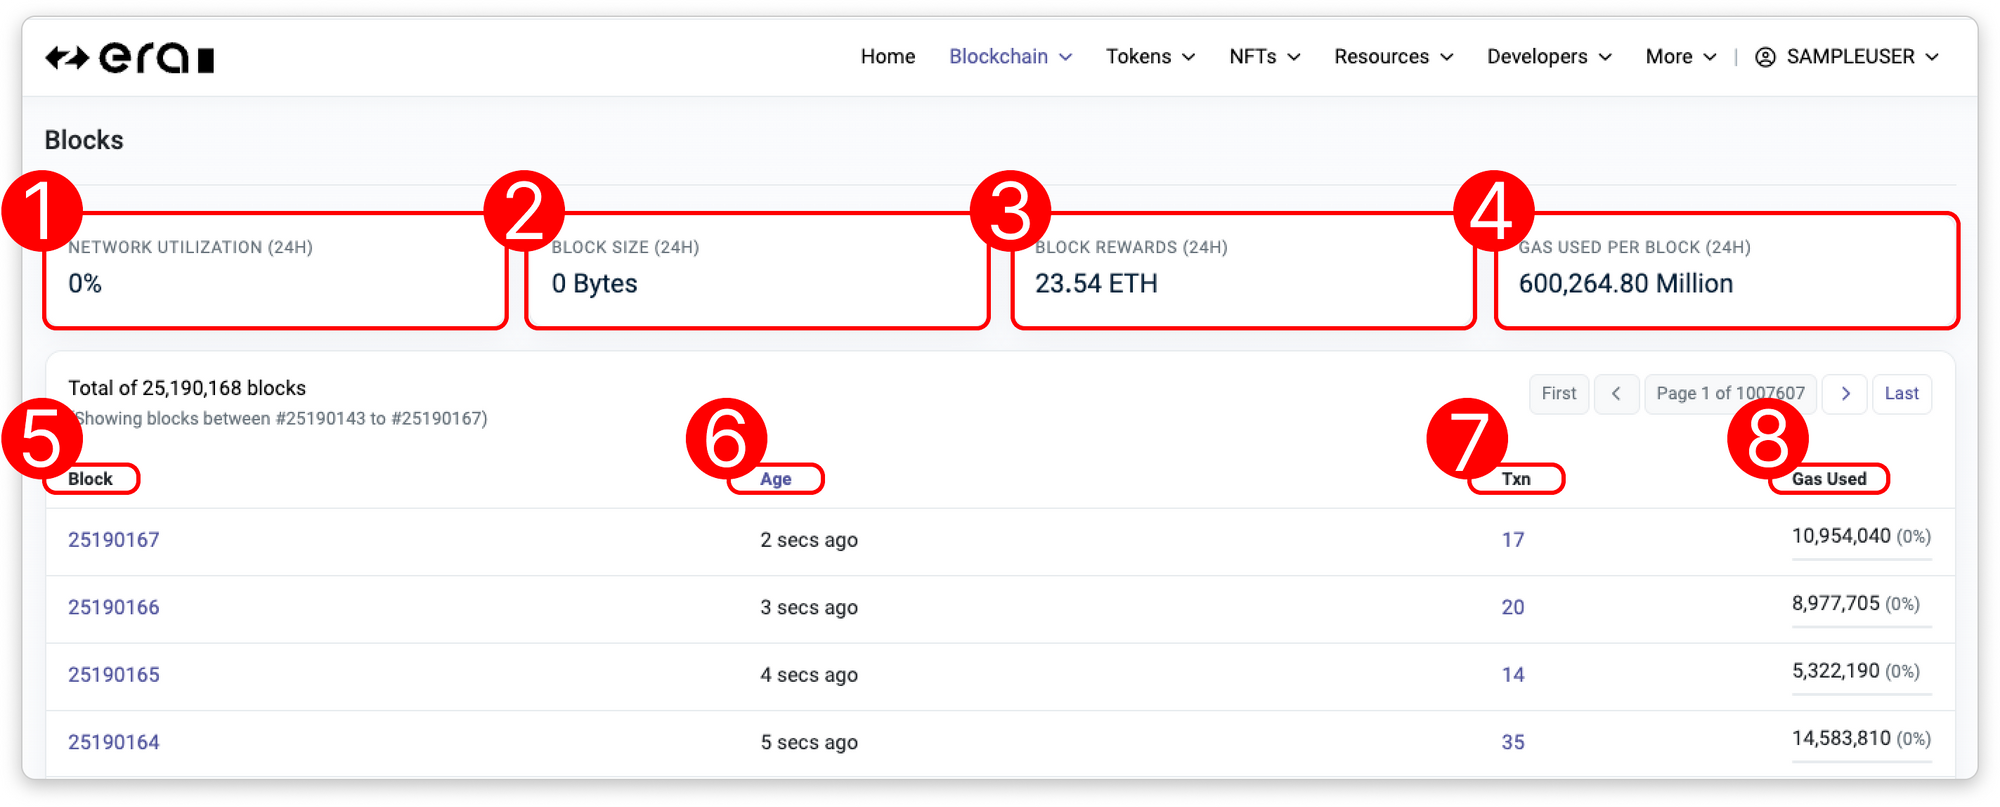Open the Resources menu
2000x807 pixels.
tap(1393, 57)
